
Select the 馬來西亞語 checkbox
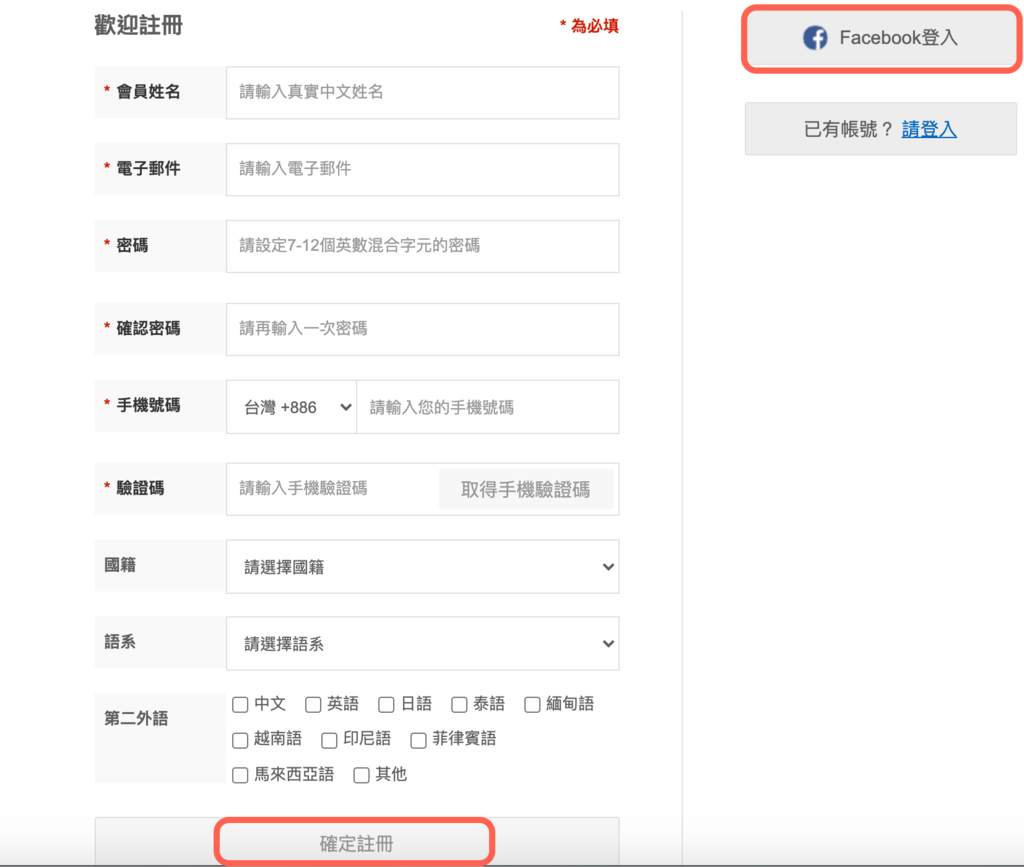click(x=240, y=775)
